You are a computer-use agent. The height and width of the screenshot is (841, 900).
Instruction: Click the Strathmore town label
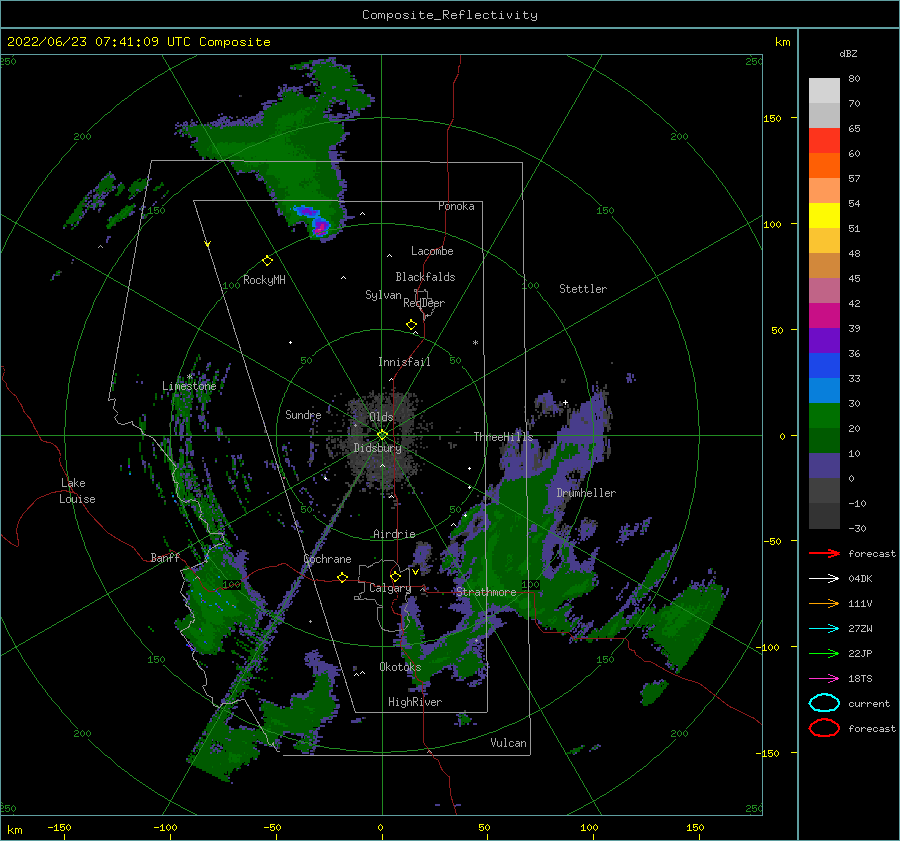click(x=486, y=592)
